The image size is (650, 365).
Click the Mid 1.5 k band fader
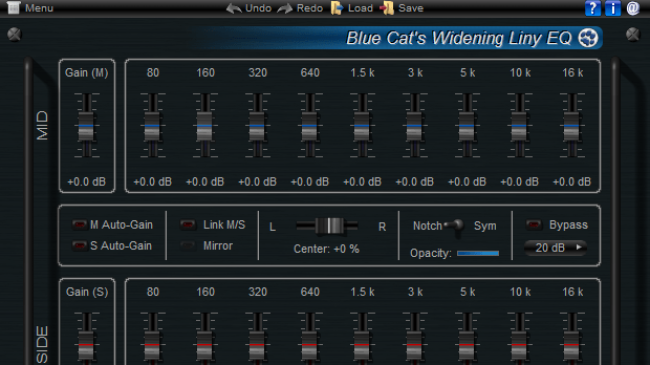pyautogui.click(x=362, y=126)
